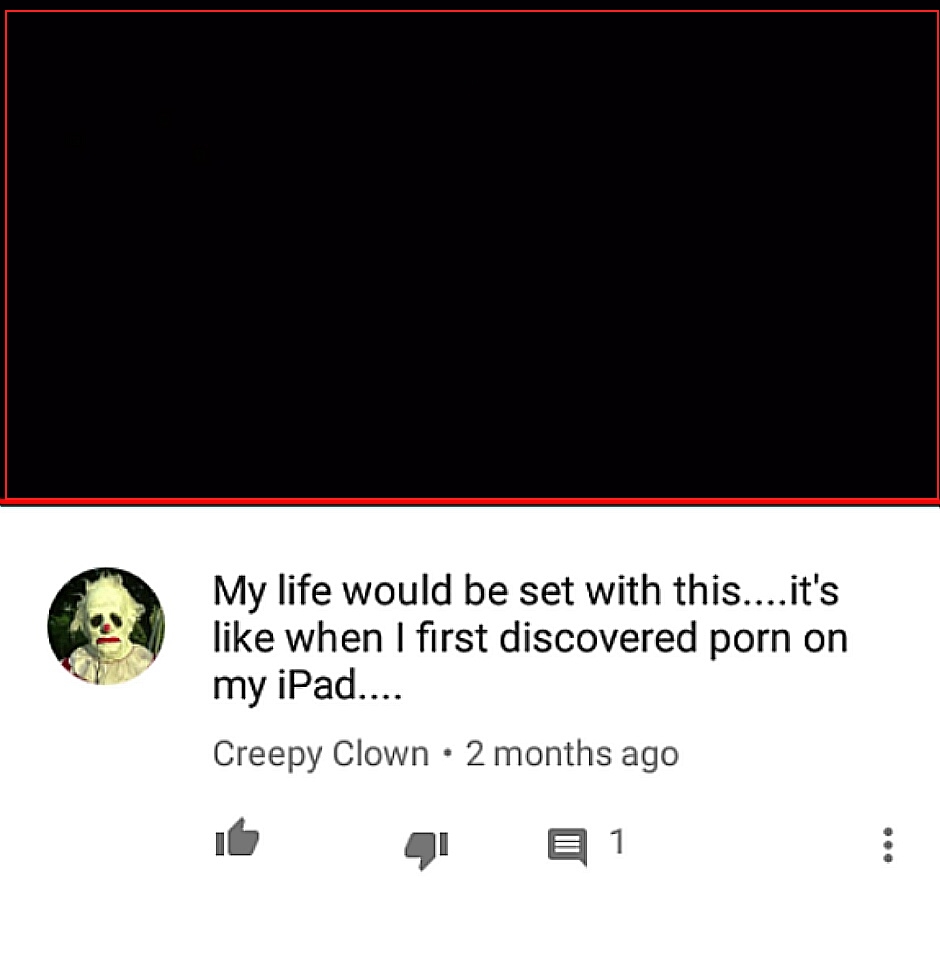
Task: Open the three-dot more options menu
Action: (x=887, y=845)
